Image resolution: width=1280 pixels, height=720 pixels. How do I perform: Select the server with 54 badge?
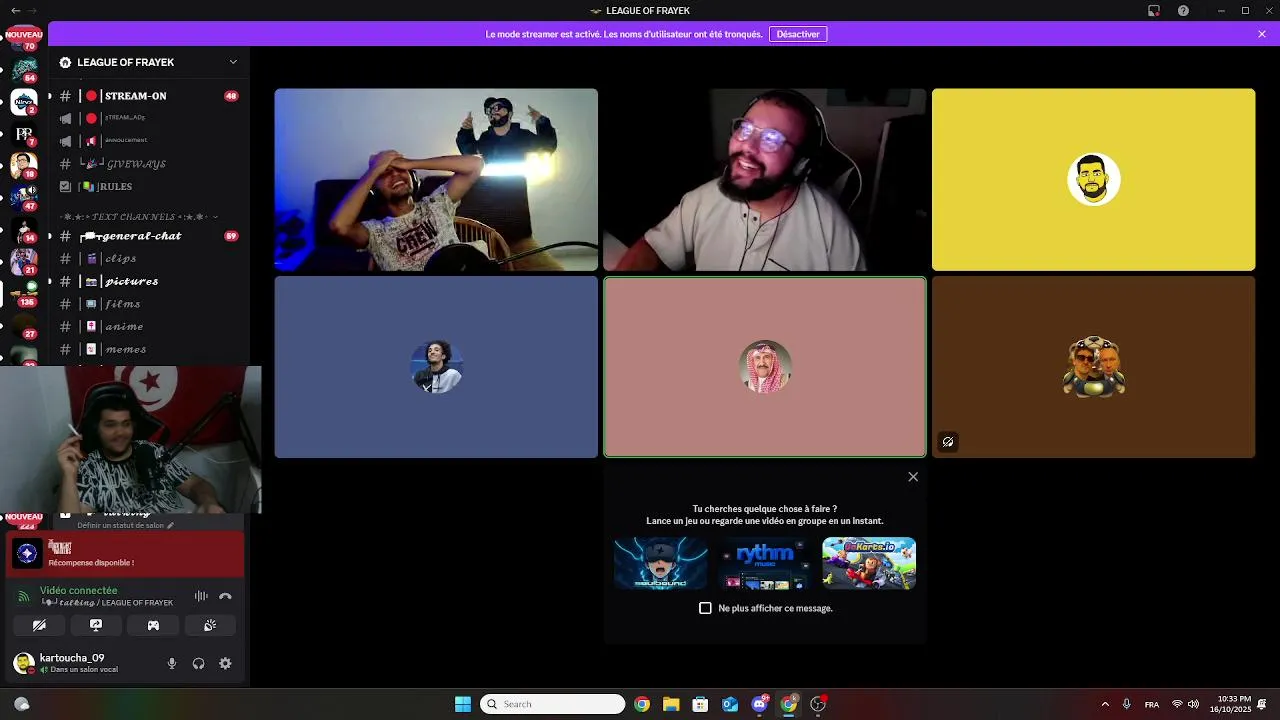tap(24, 68)
